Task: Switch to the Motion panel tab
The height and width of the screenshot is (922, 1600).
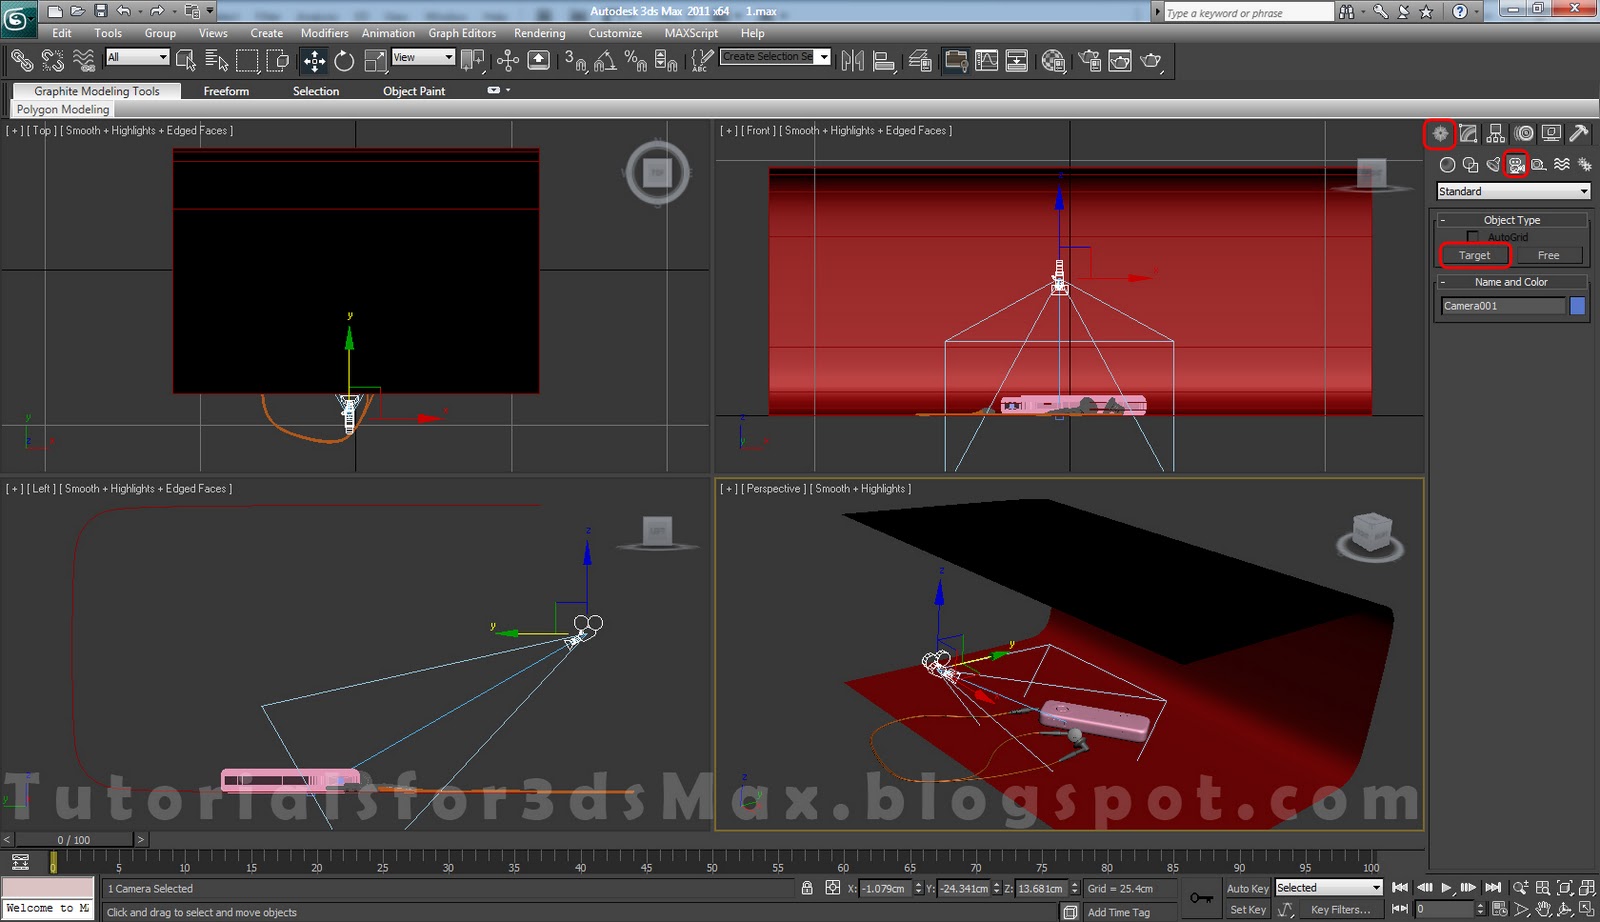Action: click(x=1524, y=133)
